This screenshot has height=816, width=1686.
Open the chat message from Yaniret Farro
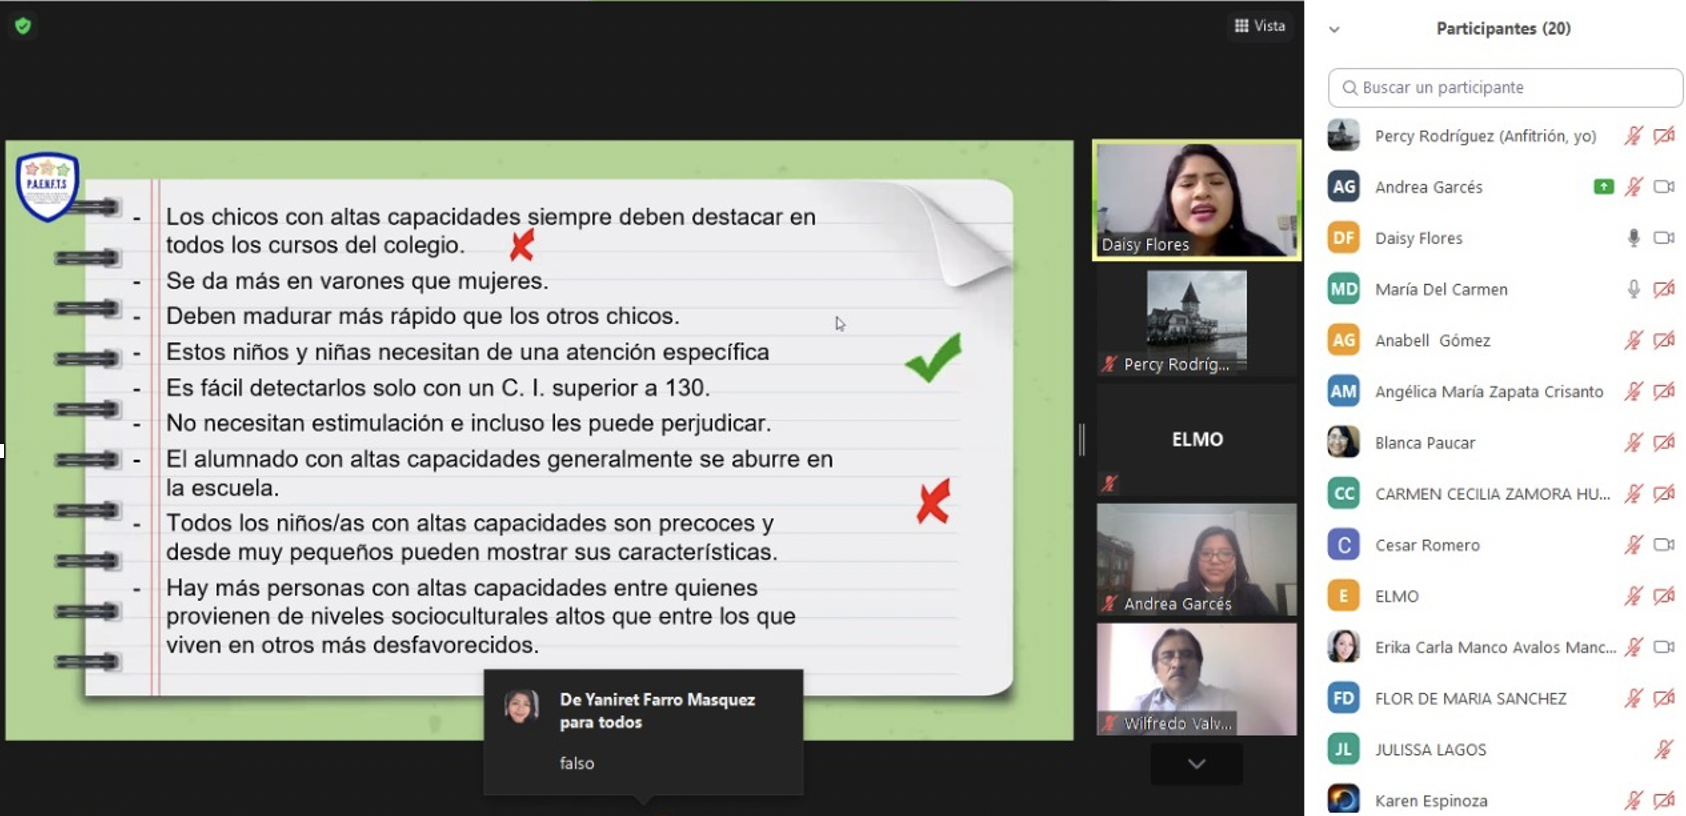coord(643,732)
